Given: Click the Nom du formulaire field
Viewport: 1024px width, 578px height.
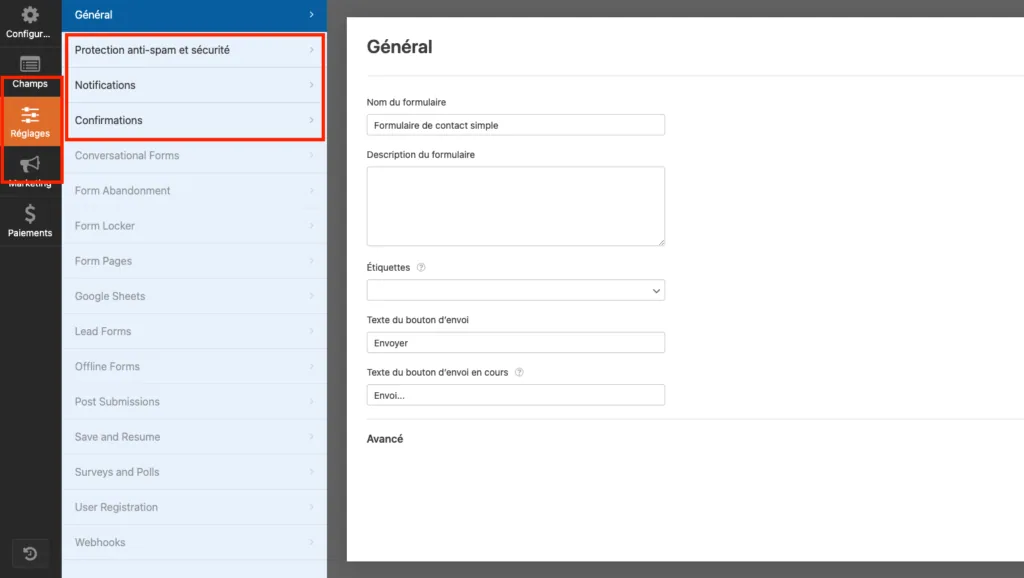Looking at the screenshot, I should click(x=515, y=125).
